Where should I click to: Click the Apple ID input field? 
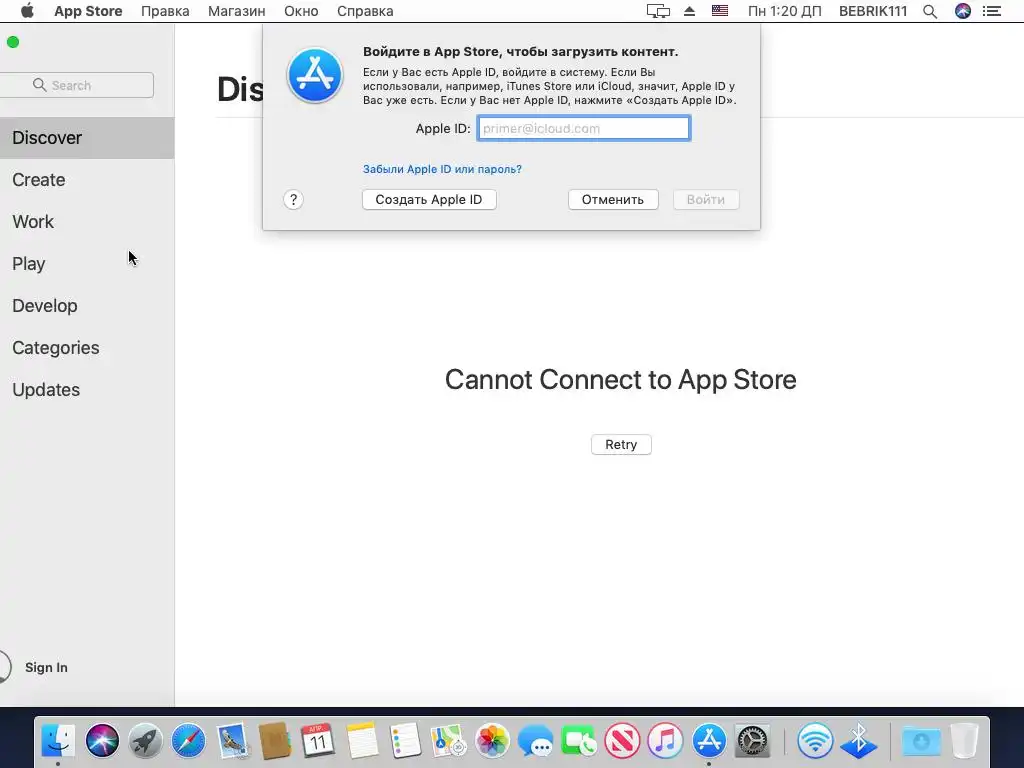[584, 128]
